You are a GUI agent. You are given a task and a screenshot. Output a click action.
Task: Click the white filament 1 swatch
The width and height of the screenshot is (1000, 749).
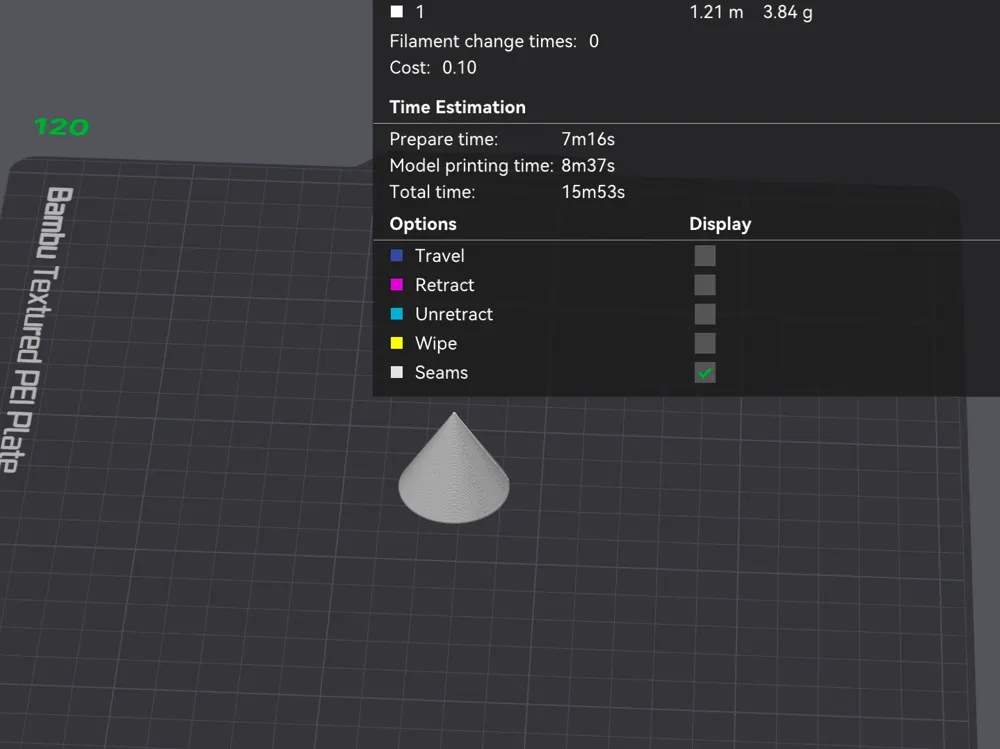[397, 11]
